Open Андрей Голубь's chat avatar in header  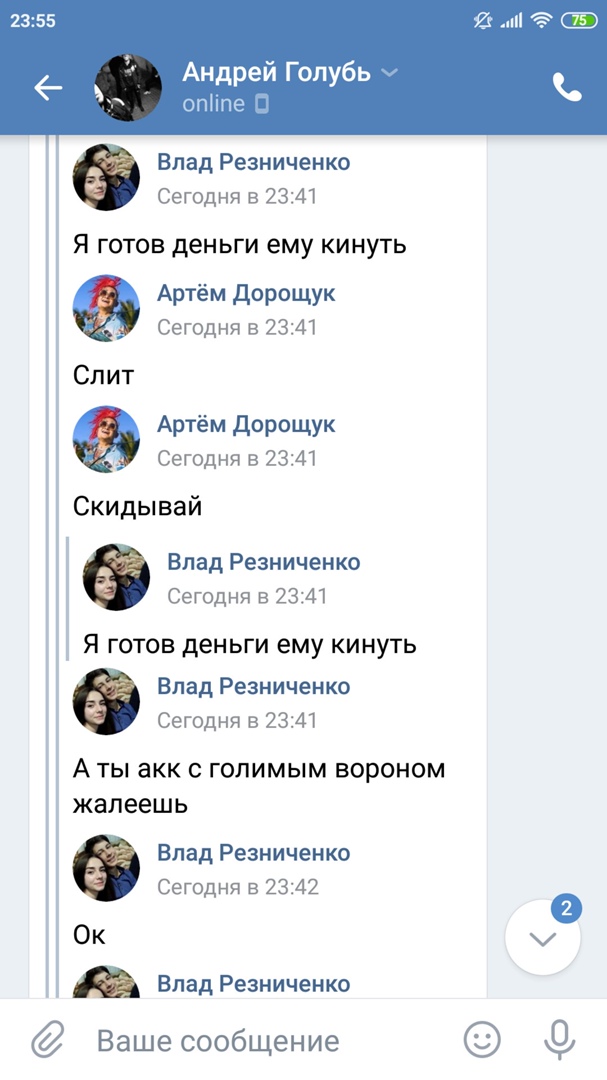(128, 88)
